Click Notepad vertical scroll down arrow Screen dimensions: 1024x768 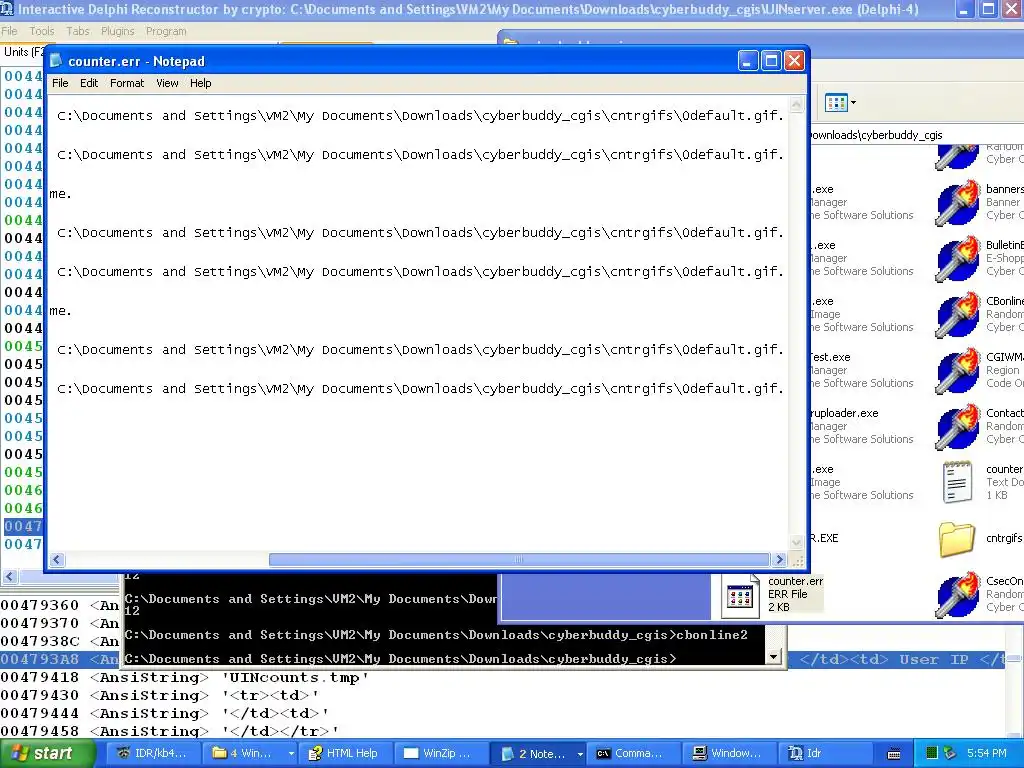(796, 543)
